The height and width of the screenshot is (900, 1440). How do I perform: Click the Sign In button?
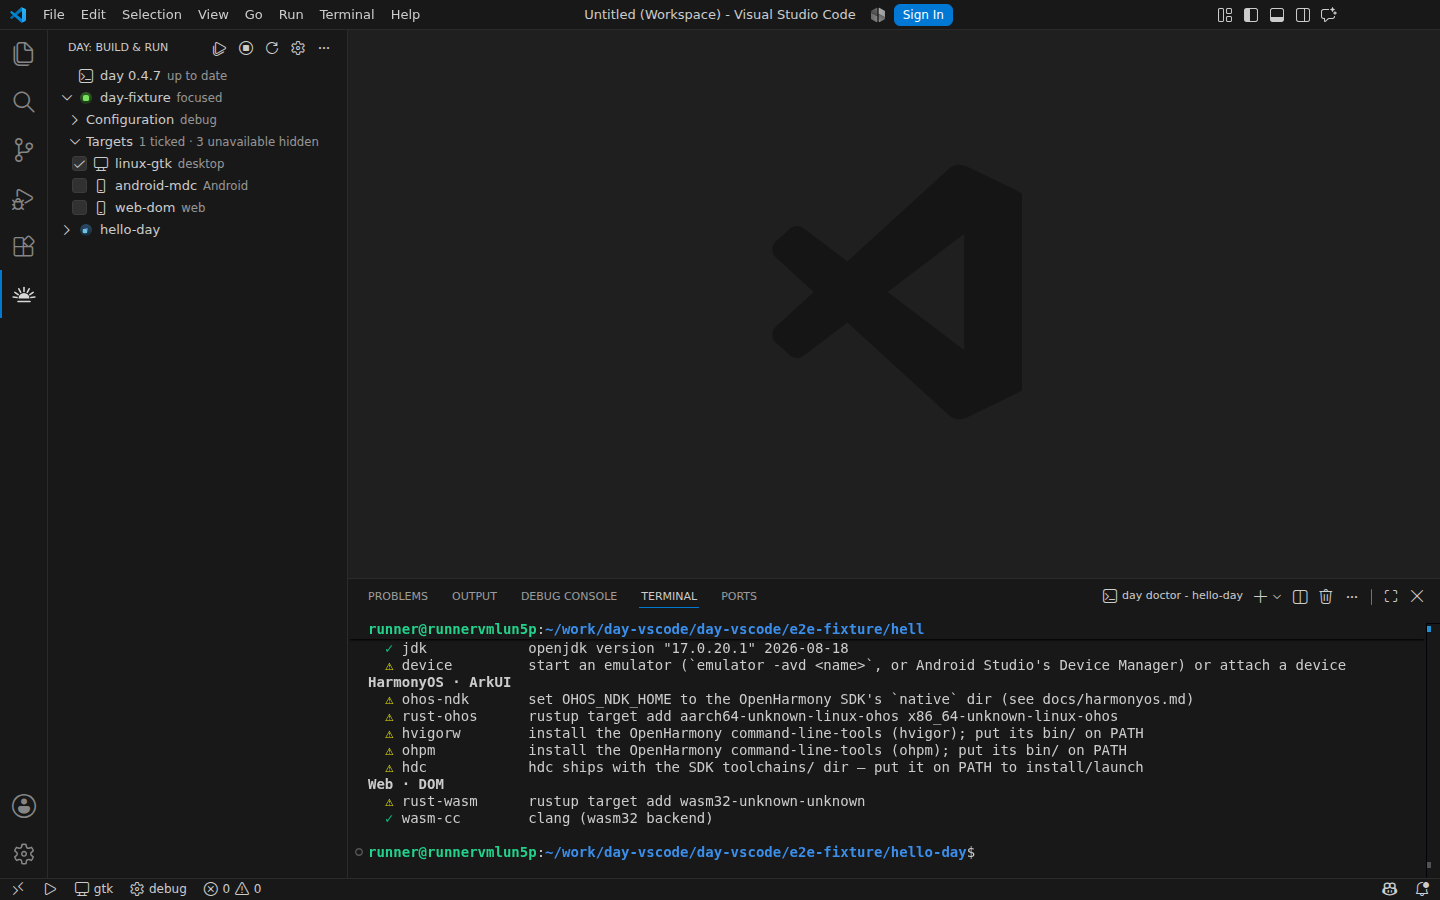[x=923, y=15]
